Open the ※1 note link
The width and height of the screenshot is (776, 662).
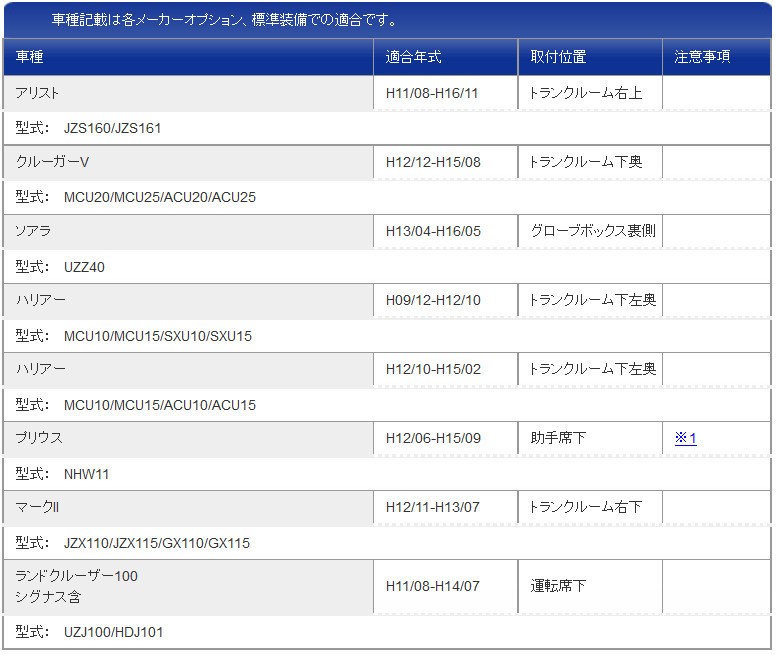685,438
